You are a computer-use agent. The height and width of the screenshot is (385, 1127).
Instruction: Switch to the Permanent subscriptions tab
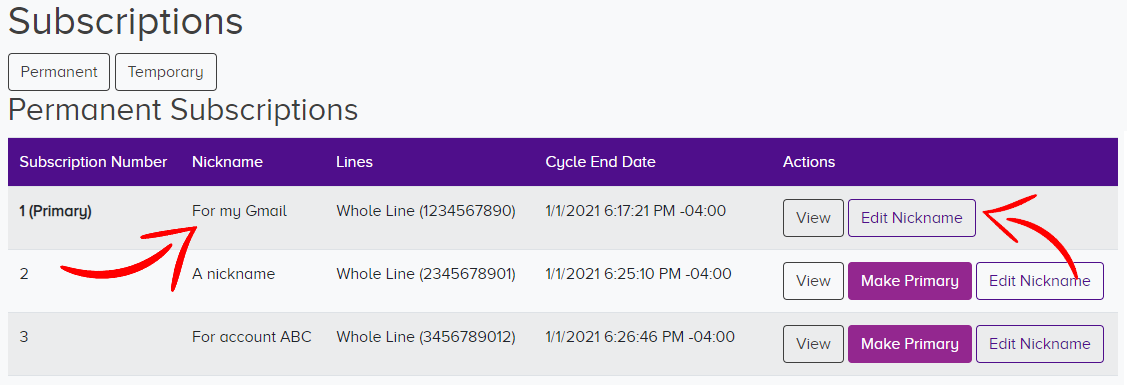pos(59,72)
